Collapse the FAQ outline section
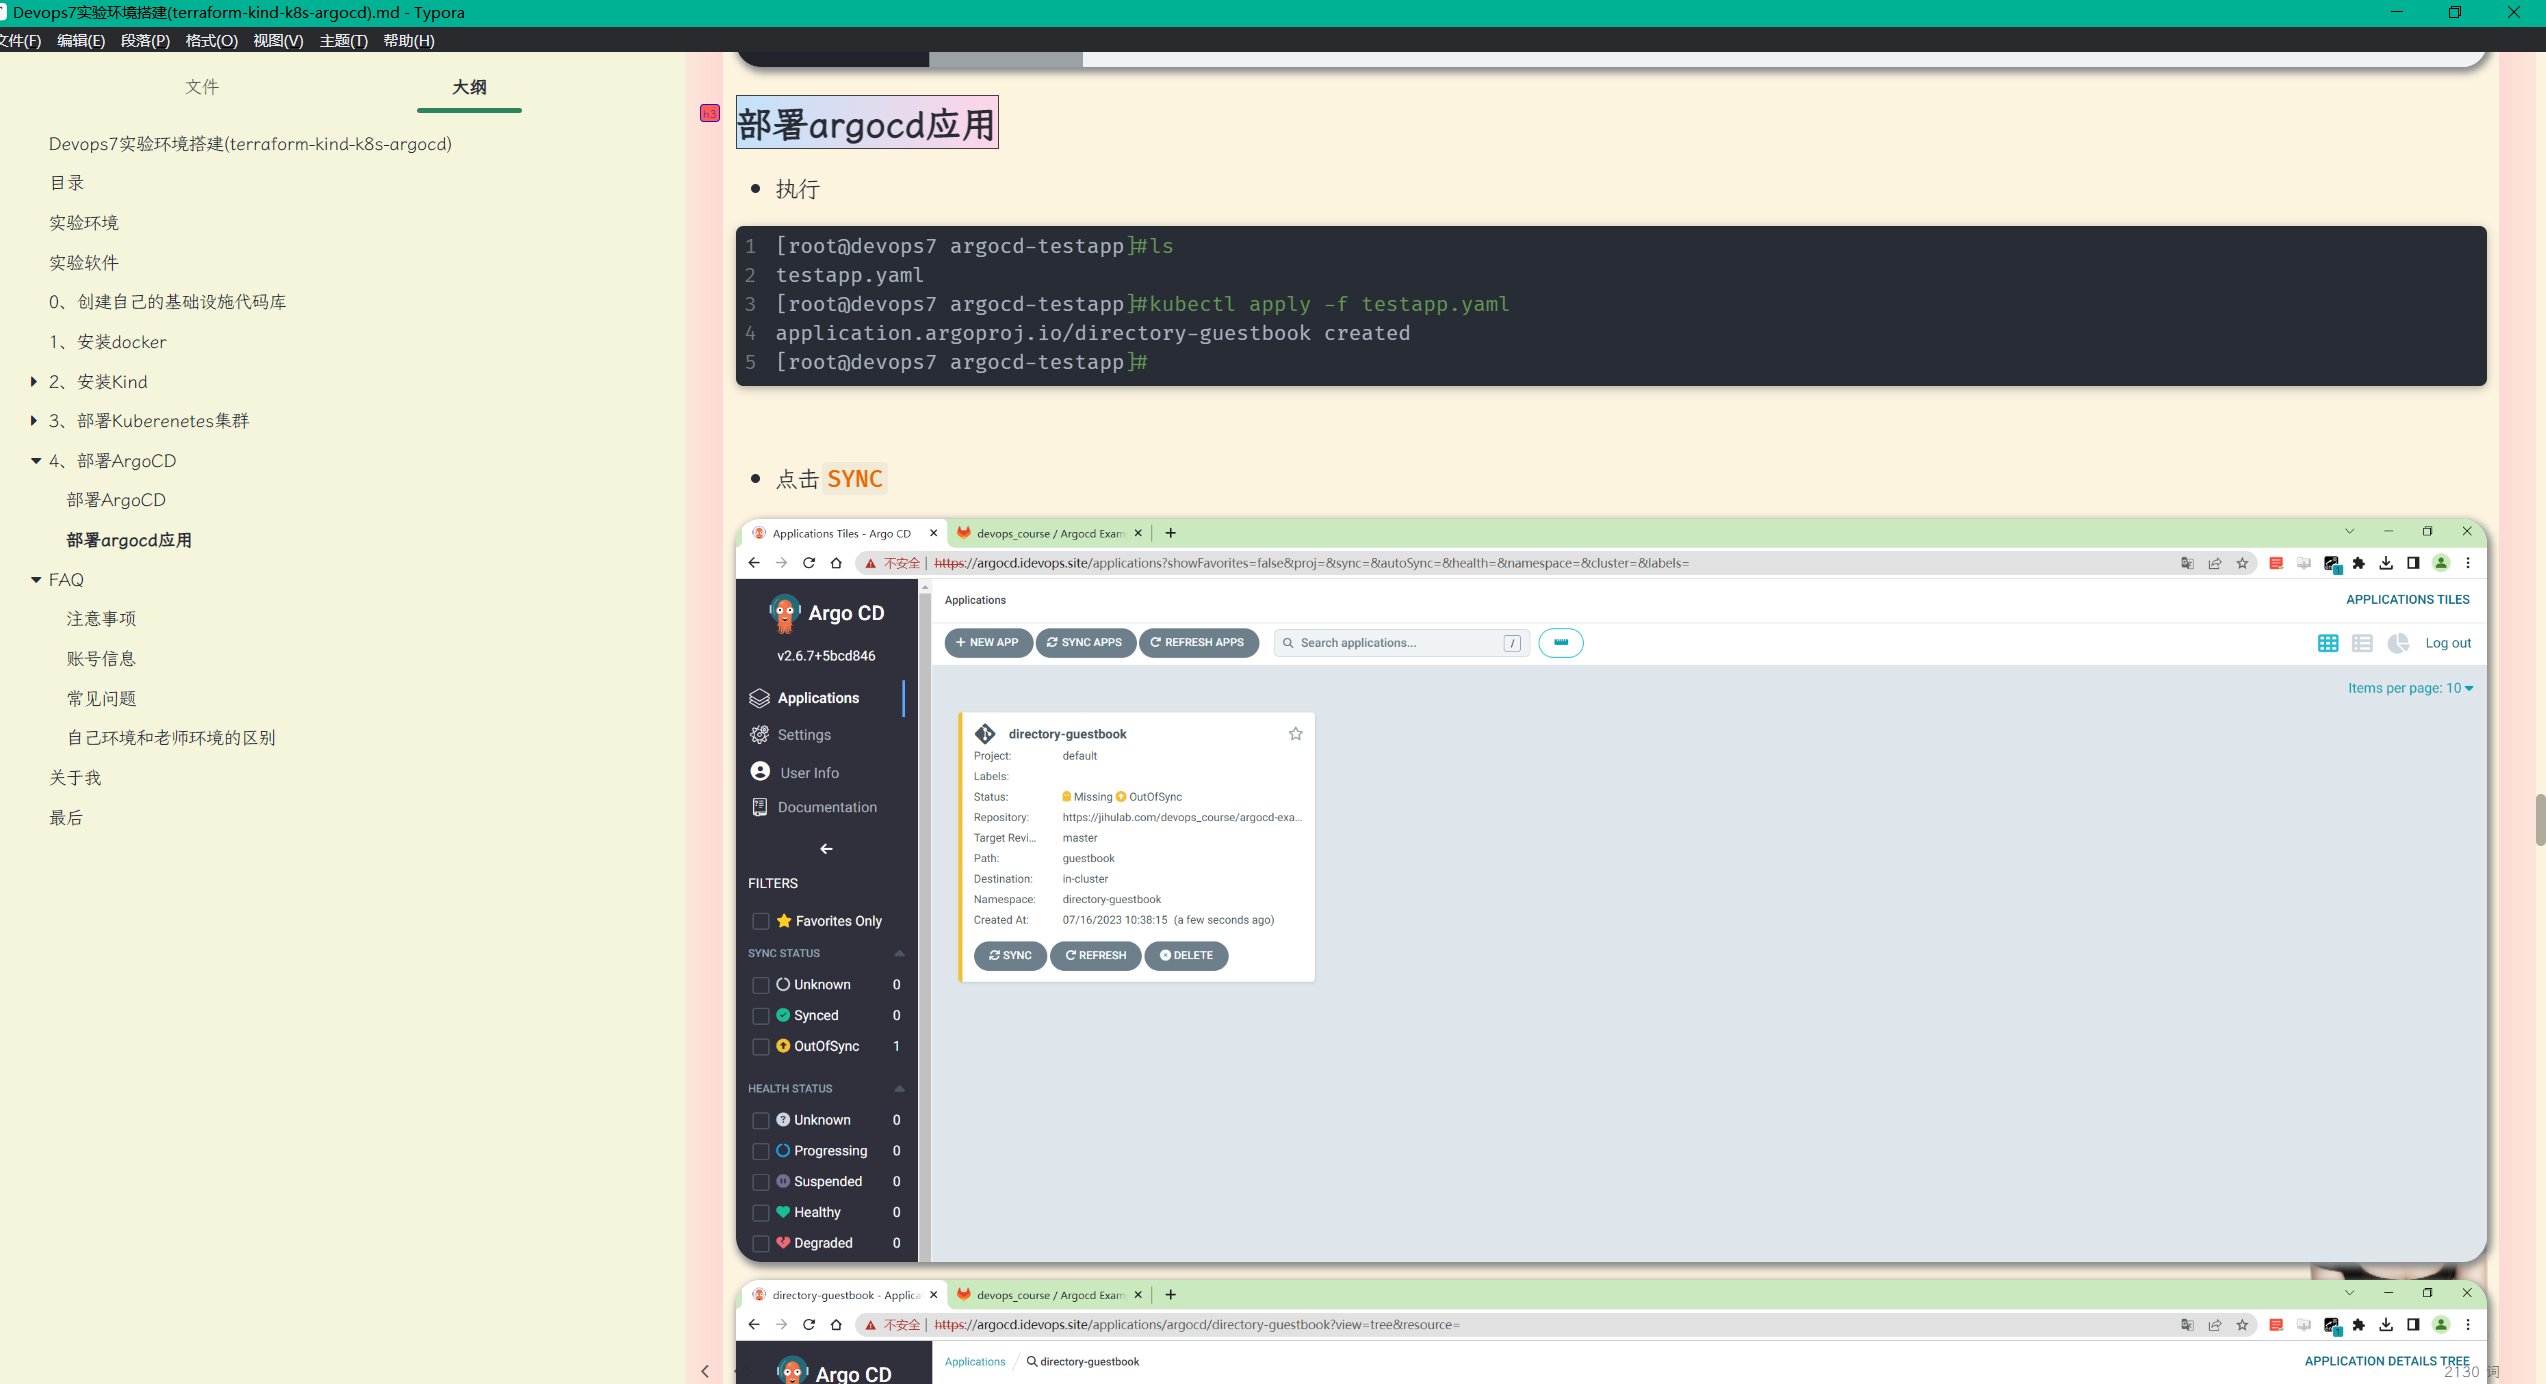Screen dimensions: 2546x1384 click(36, 580)
